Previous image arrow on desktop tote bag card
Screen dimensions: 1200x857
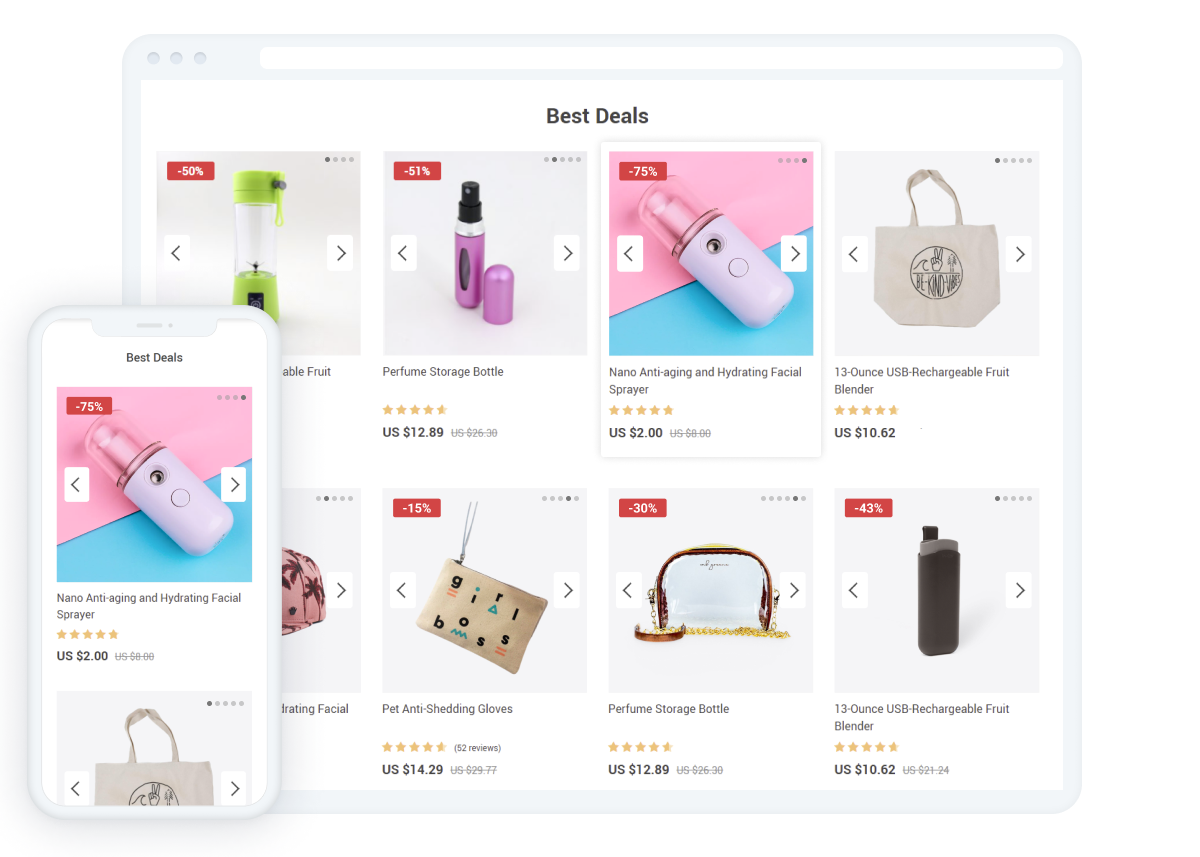click(x=854, y=253)
